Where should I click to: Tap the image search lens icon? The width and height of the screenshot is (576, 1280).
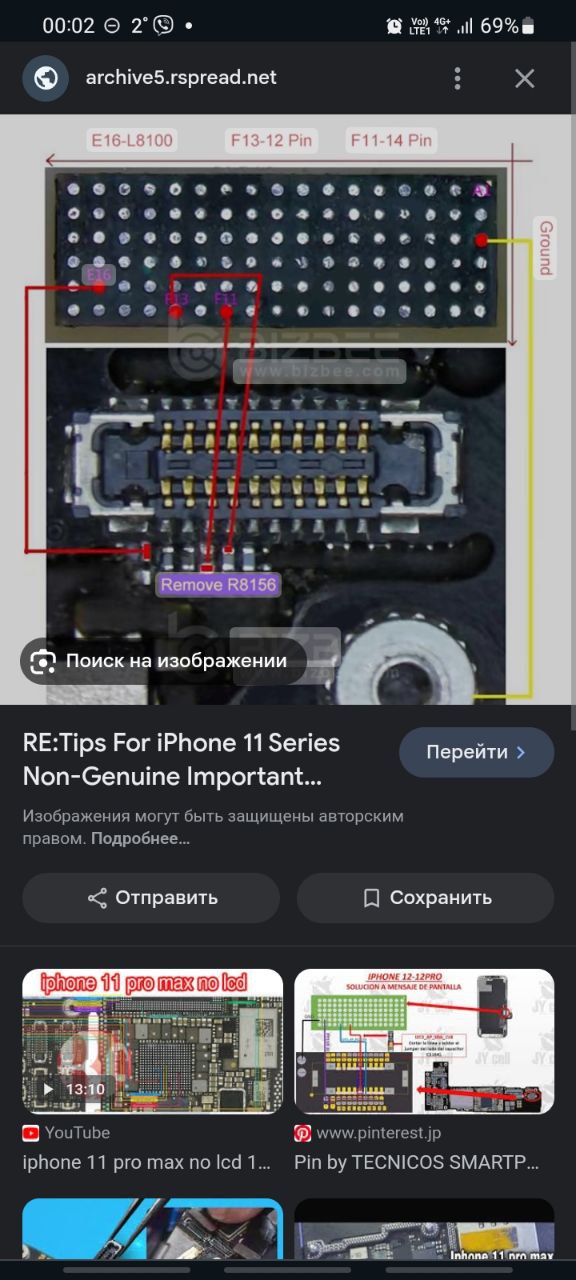point(43,661)
